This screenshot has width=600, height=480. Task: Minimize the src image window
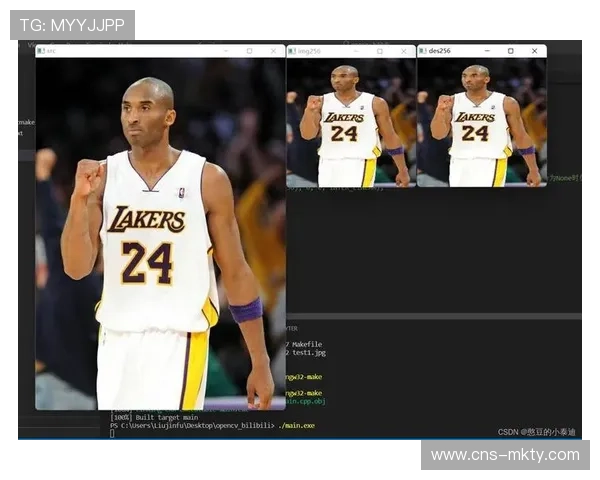[225, 51]
